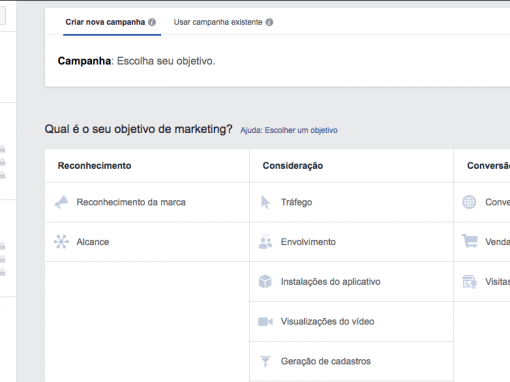Choose the Tráfego objective
This screenshot has height=382, width=510.
point(351,202)
